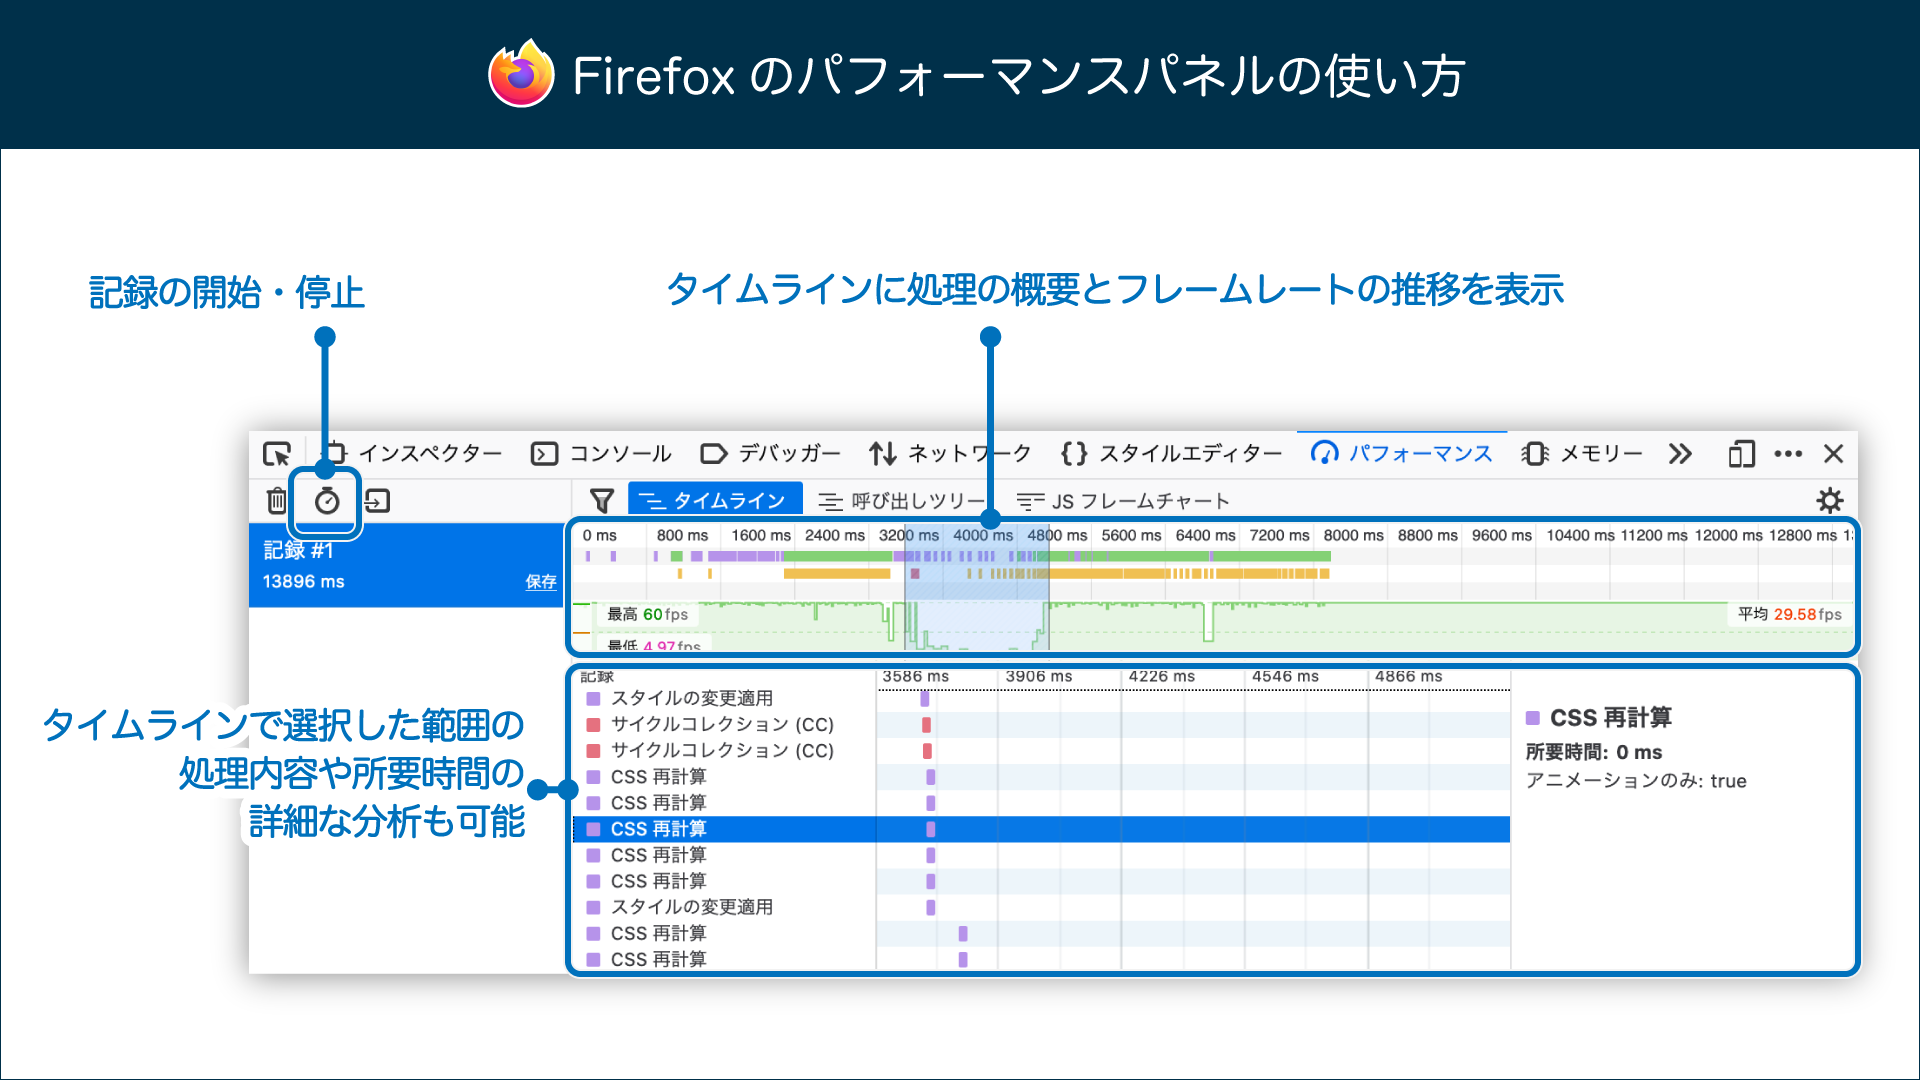Click the 保存 link for recording

coord(541,582)
